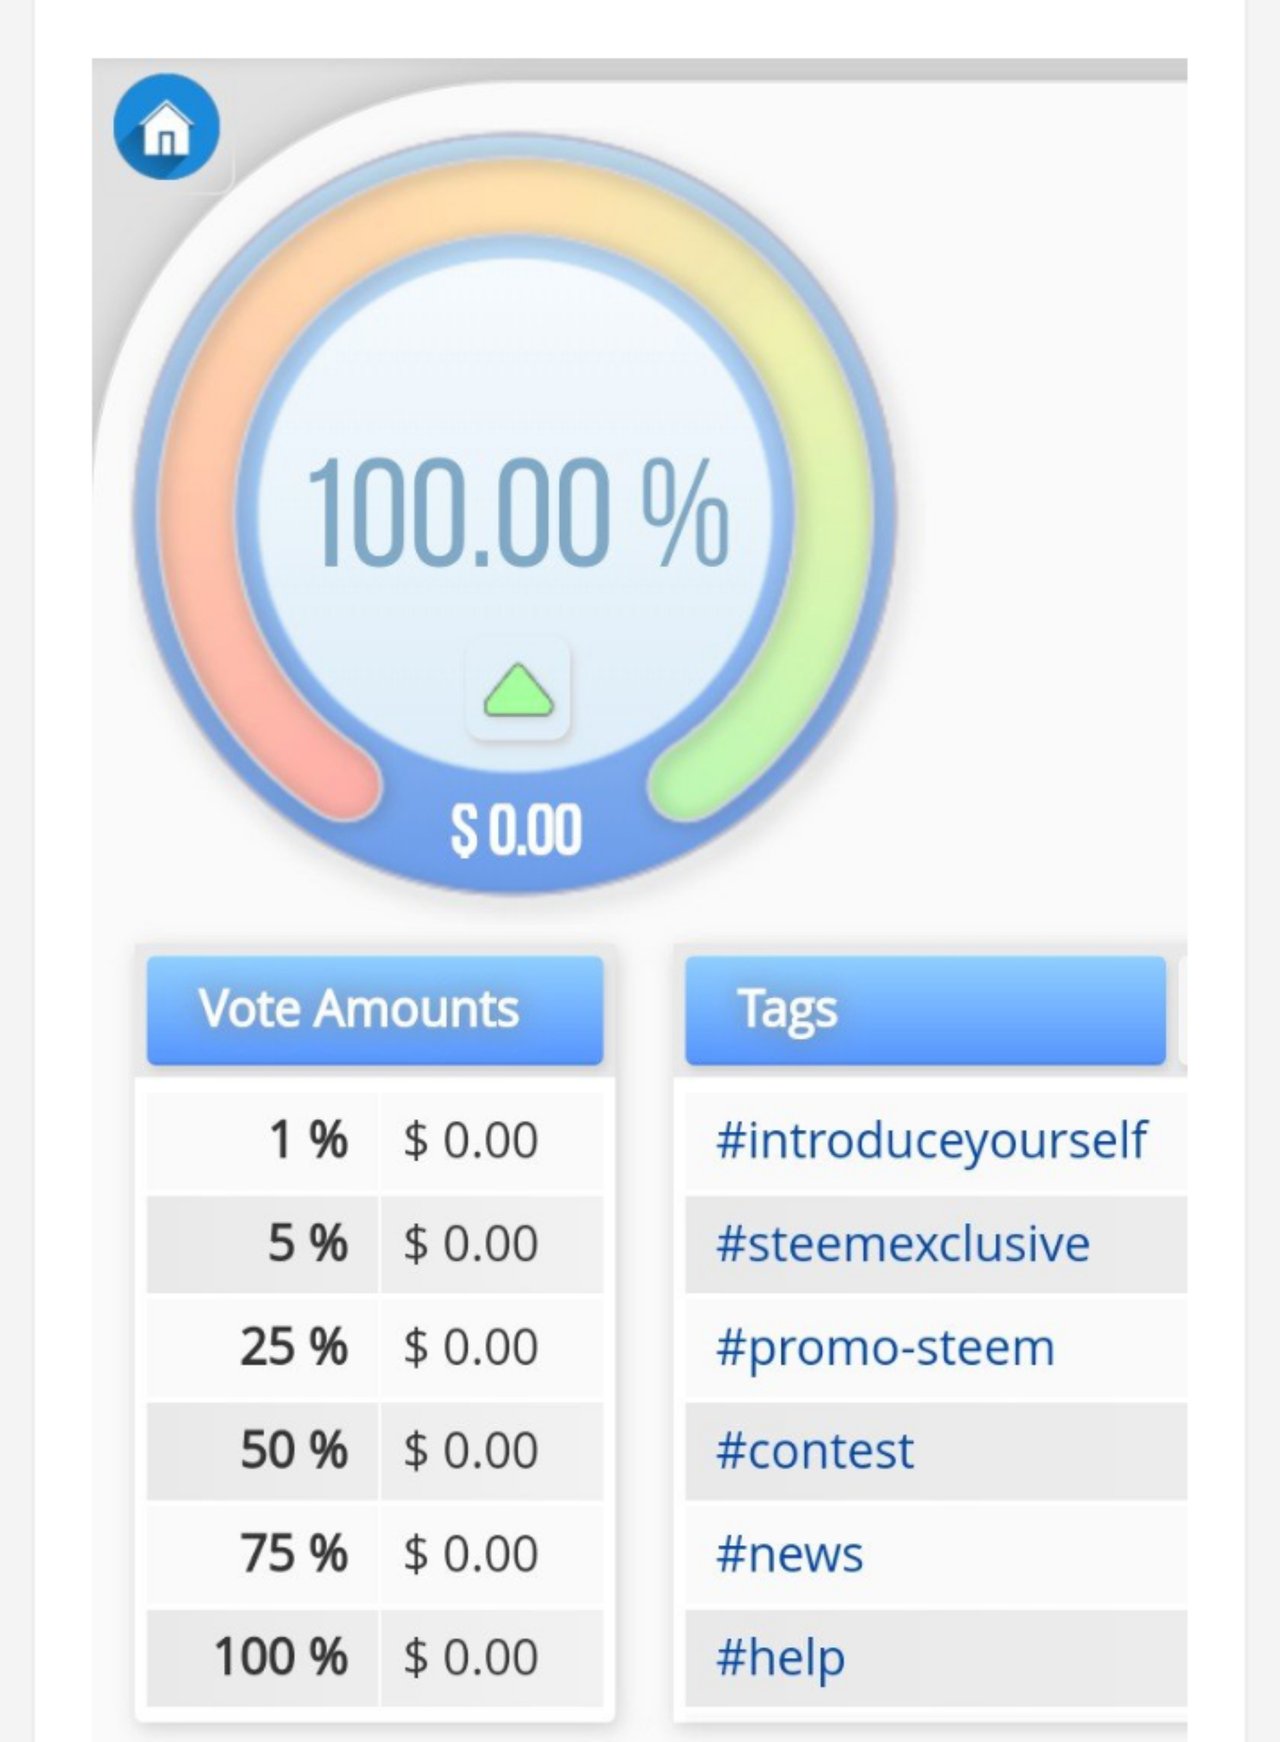Open the #help tag link
Screen dimensions: 1280x1742
pos(780,1658)
